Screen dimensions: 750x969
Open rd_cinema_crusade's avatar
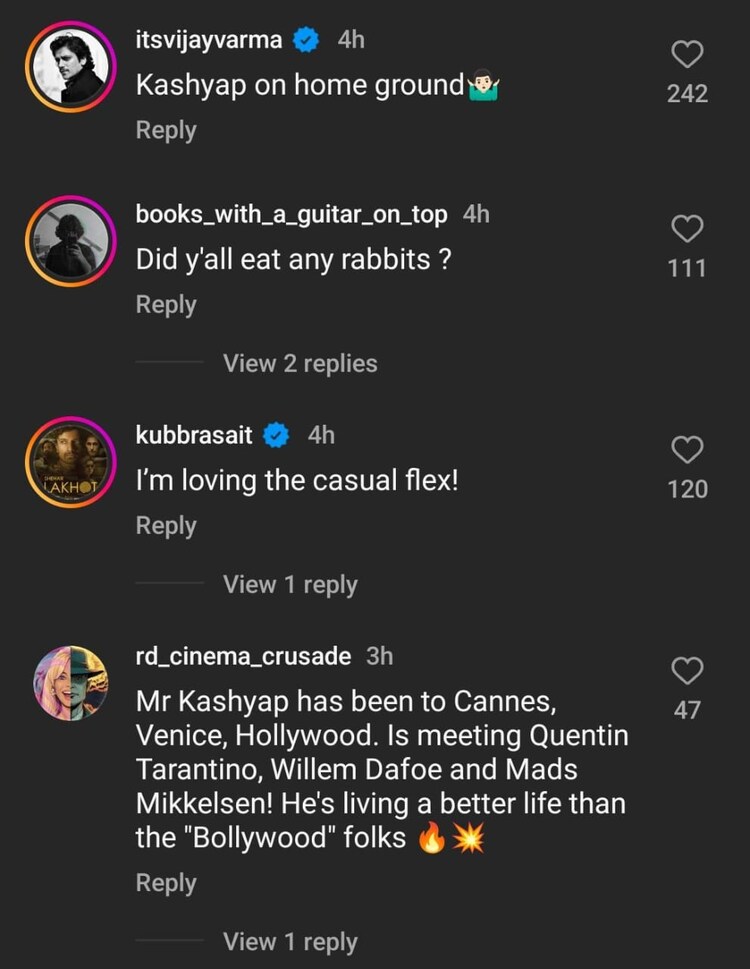pos(70,683)
